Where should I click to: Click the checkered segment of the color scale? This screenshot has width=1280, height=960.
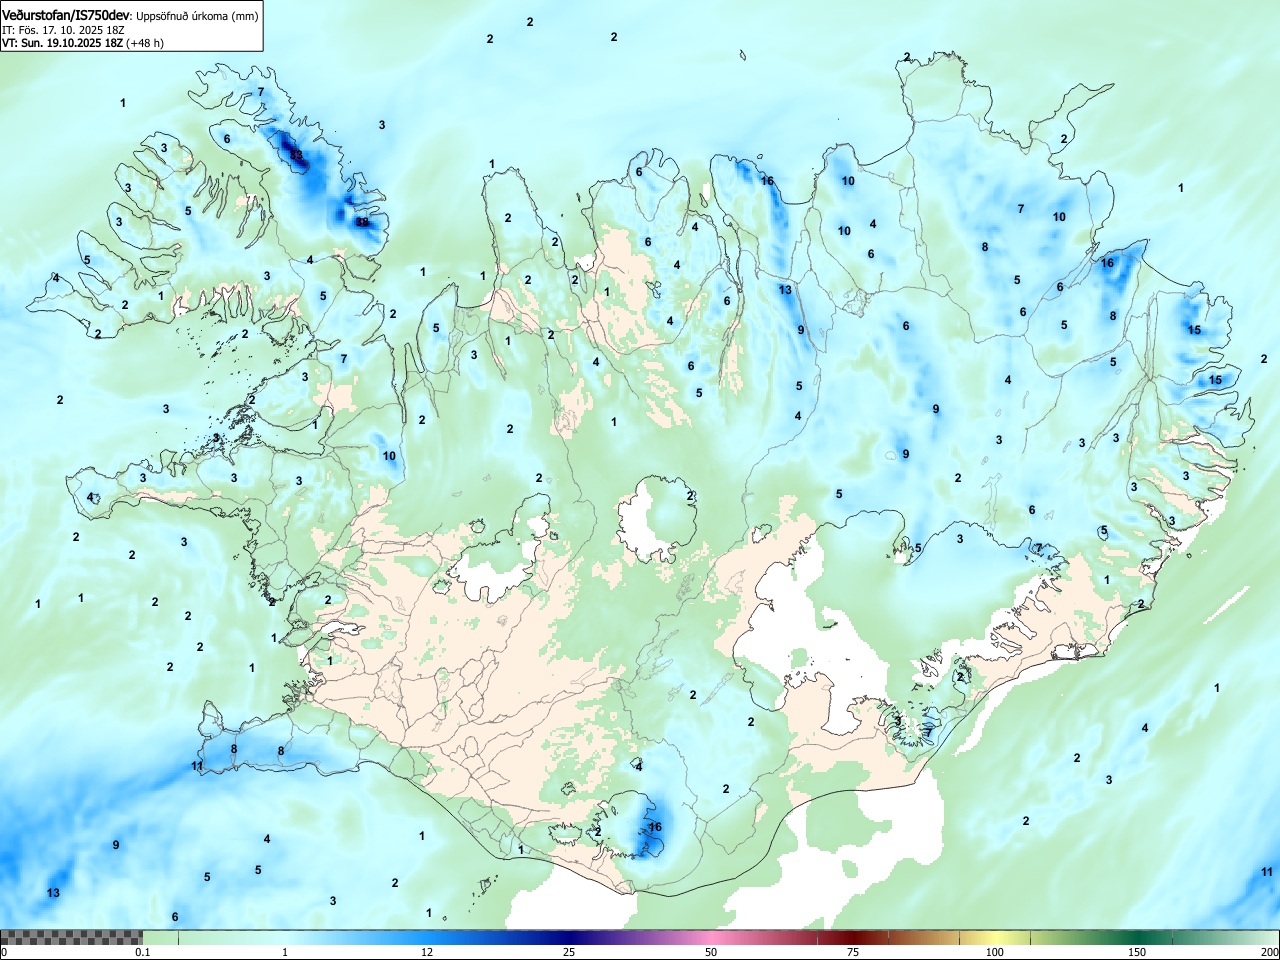point(71,937)
